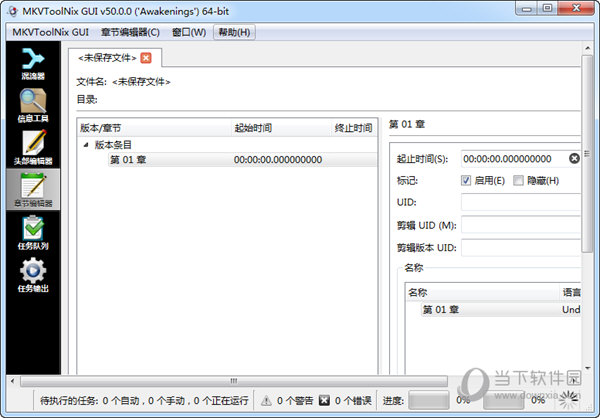
Task: Click the vertical scrollbar down arrow
Action: [587, 368]
